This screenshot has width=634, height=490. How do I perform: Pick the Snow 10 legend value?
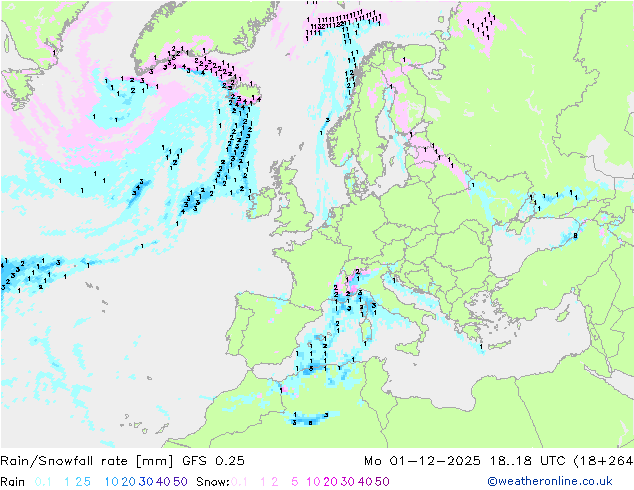(x=313, y=482)
